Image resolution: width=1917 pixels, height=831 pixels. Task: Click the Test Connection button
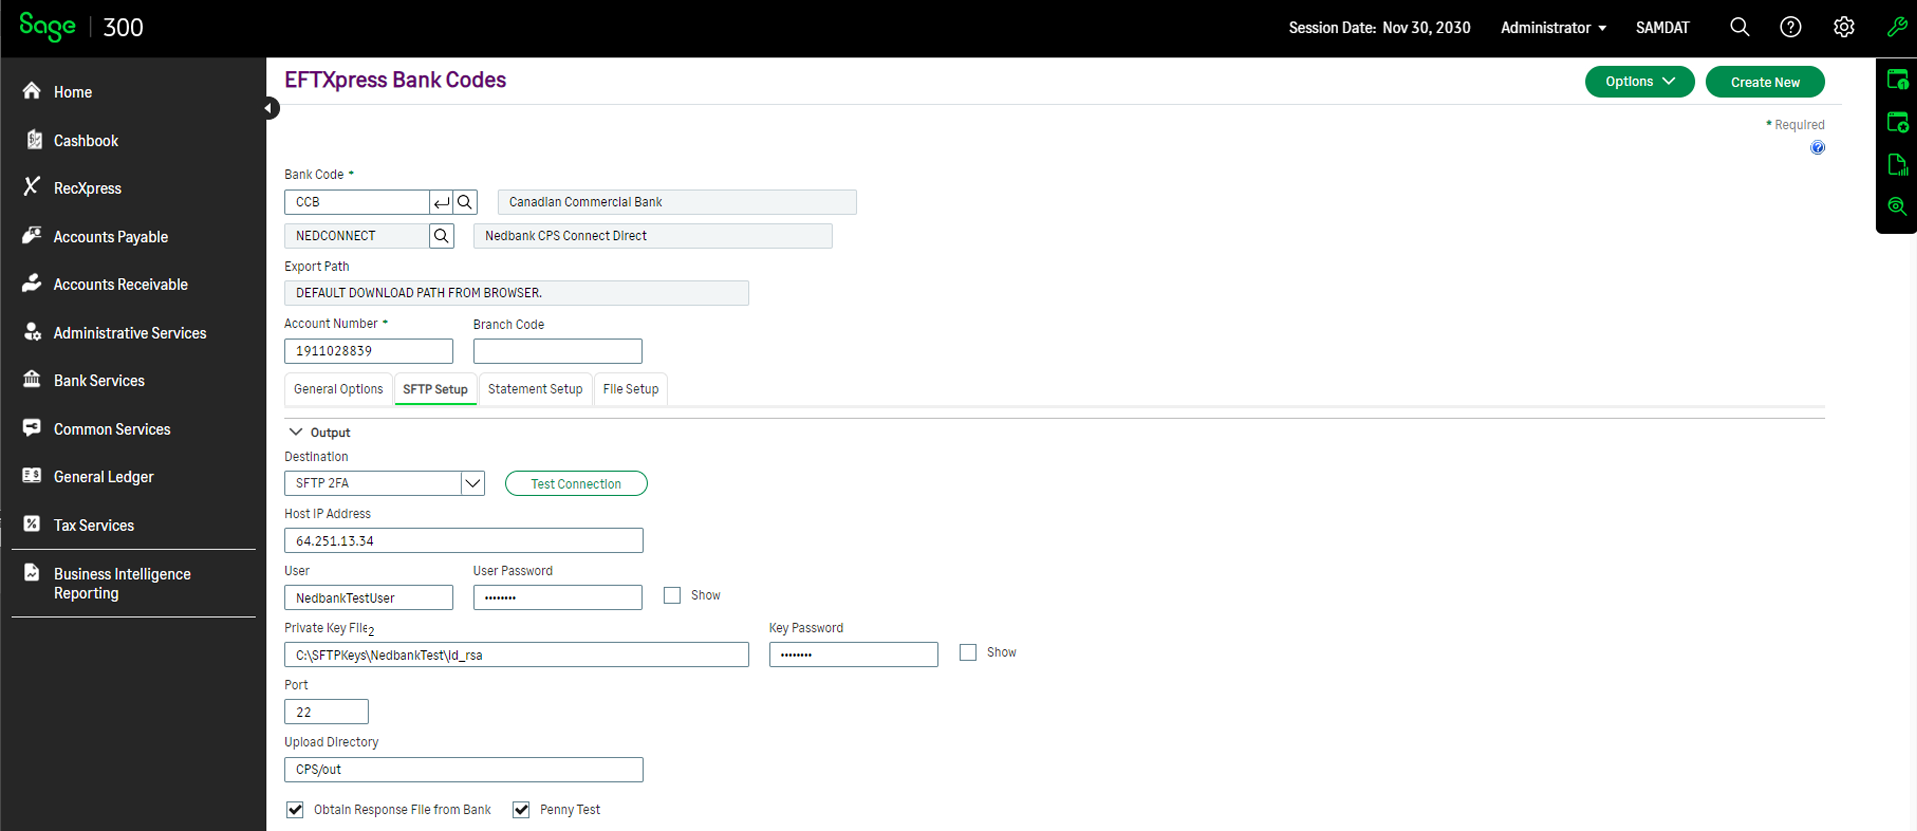576,484
